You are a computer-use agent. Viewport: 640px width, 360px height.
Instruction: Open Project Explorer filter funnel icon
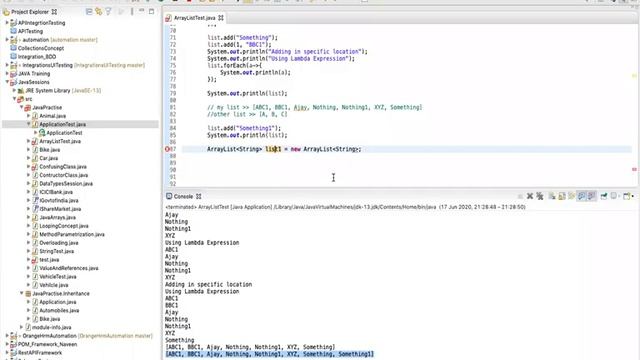coord(108,12)
